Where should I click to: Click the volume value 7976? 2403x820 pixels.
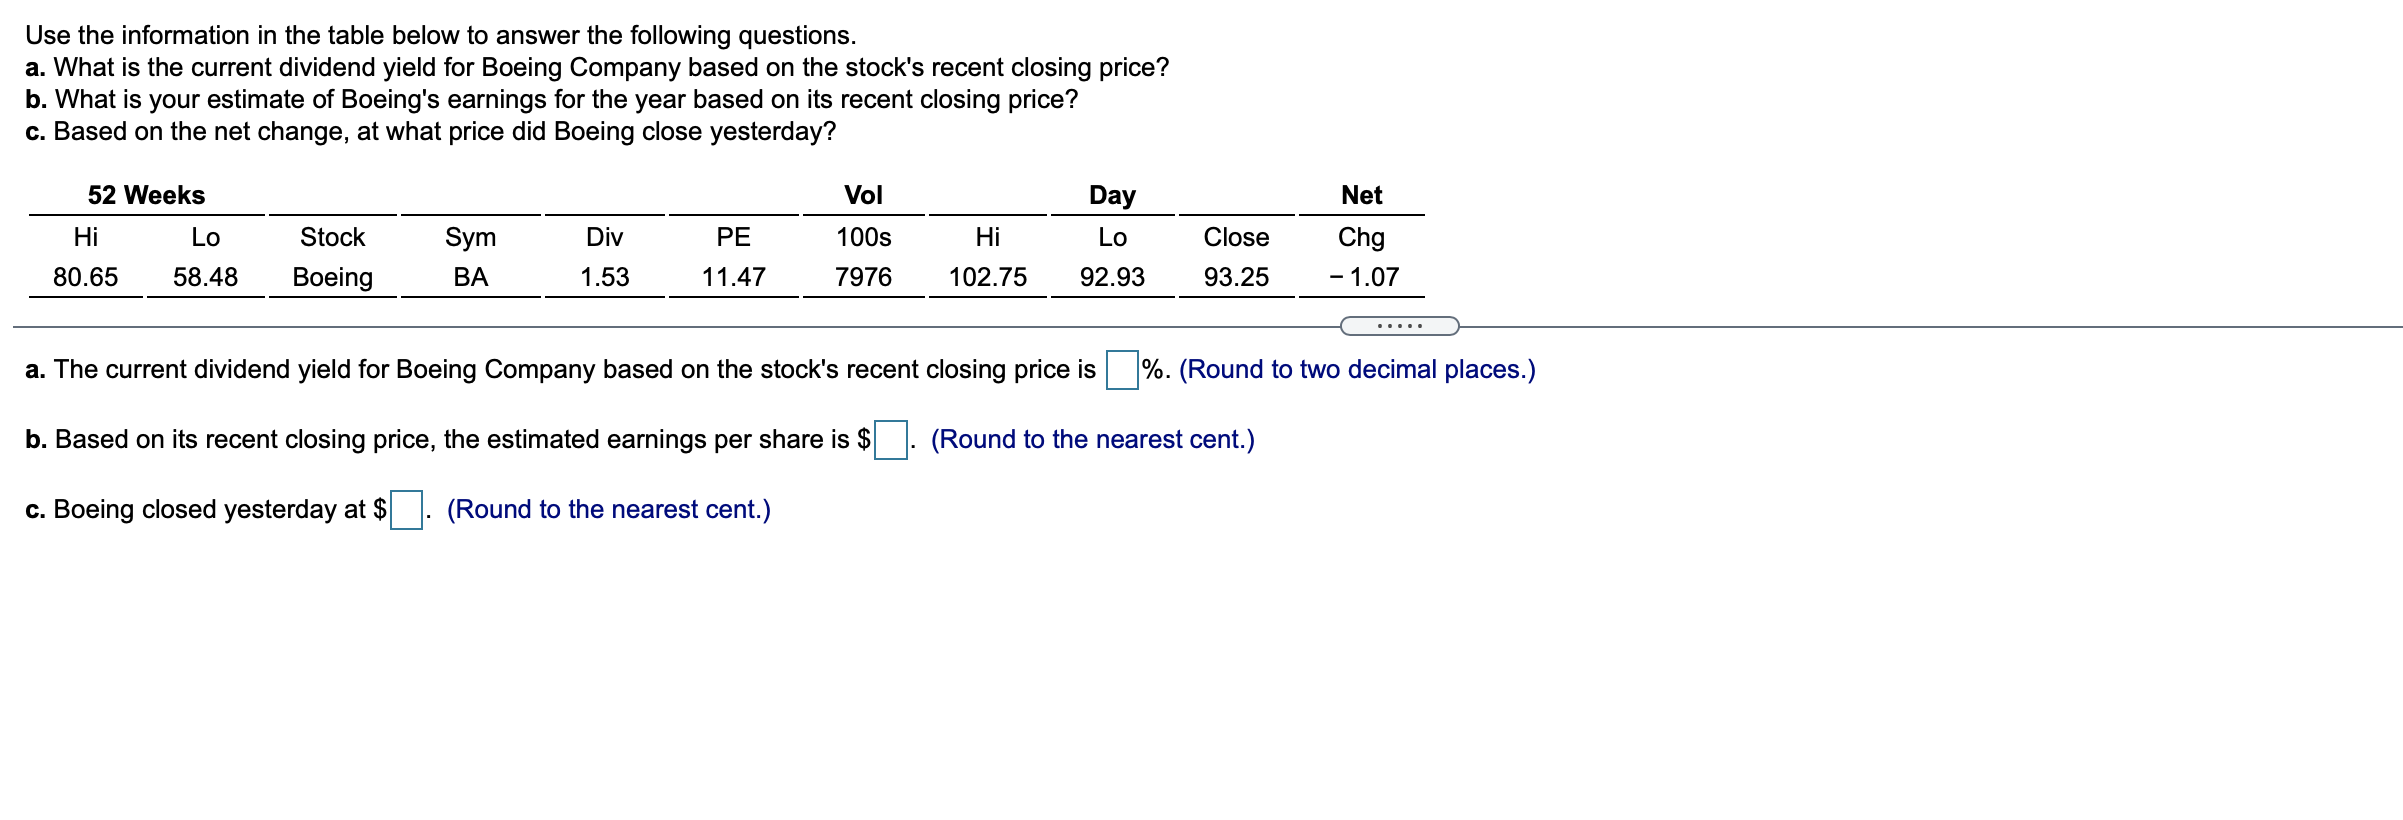(x=863, y=277)
